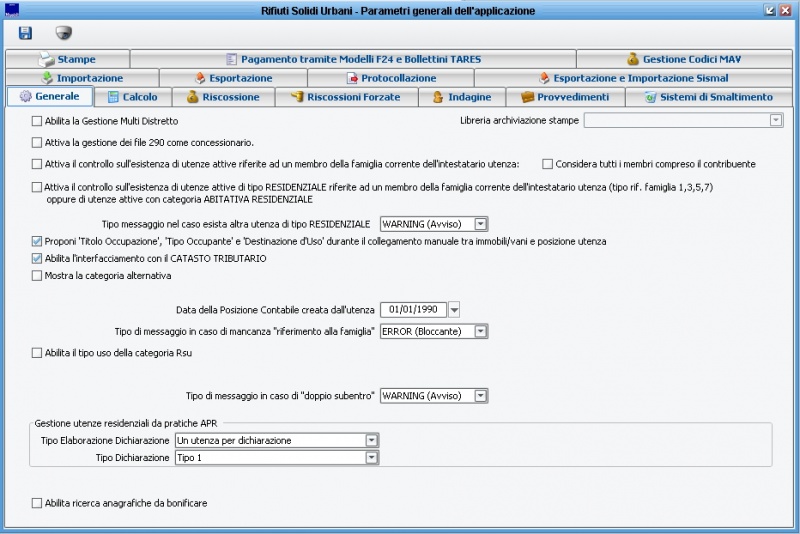The height and width of the screenshot is (534, 800).
Task: Uncheck interfacciamento con il CATASTO TRIBUTARIO
Action: point(37,259)
